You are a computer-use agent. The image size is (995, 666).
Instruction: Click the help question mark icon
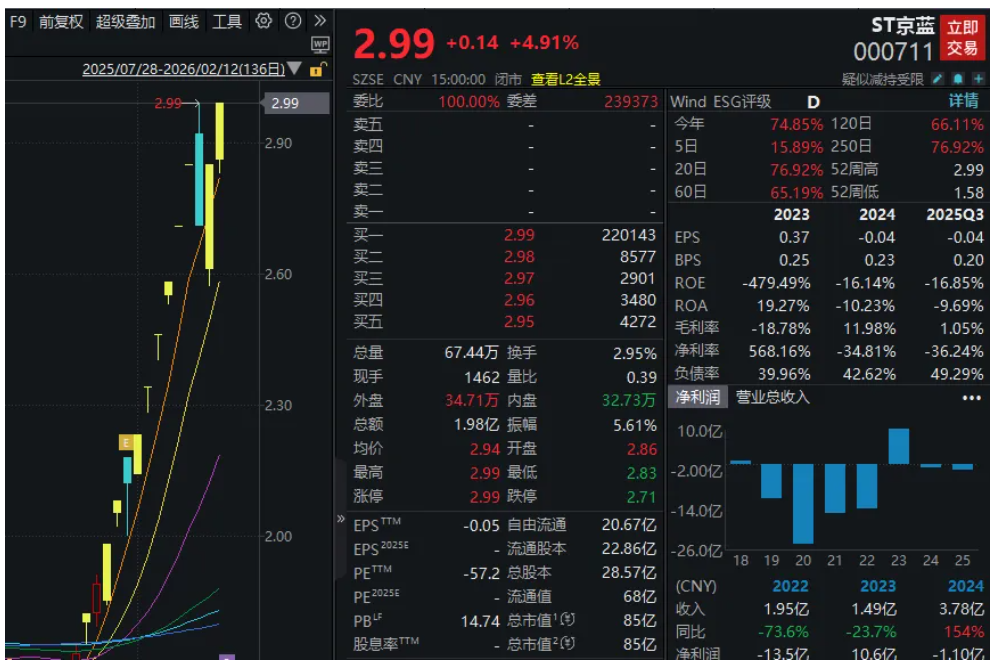coord(292,21)
